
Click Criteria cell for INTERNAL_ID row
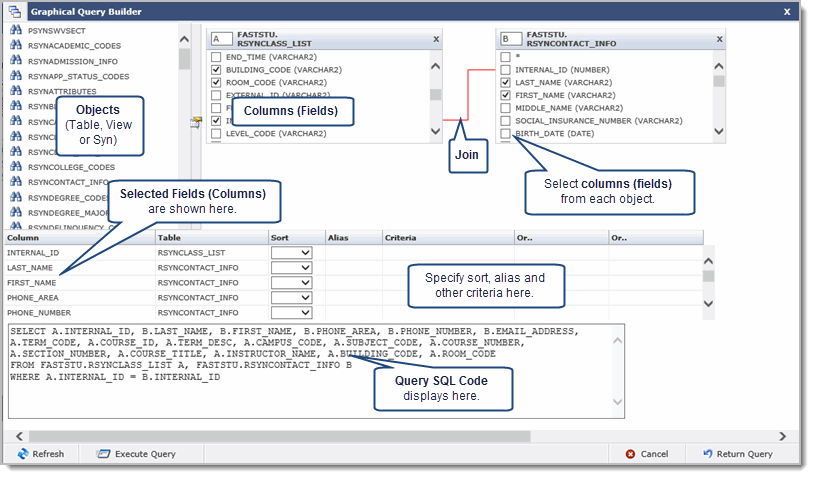click(448, 252)
